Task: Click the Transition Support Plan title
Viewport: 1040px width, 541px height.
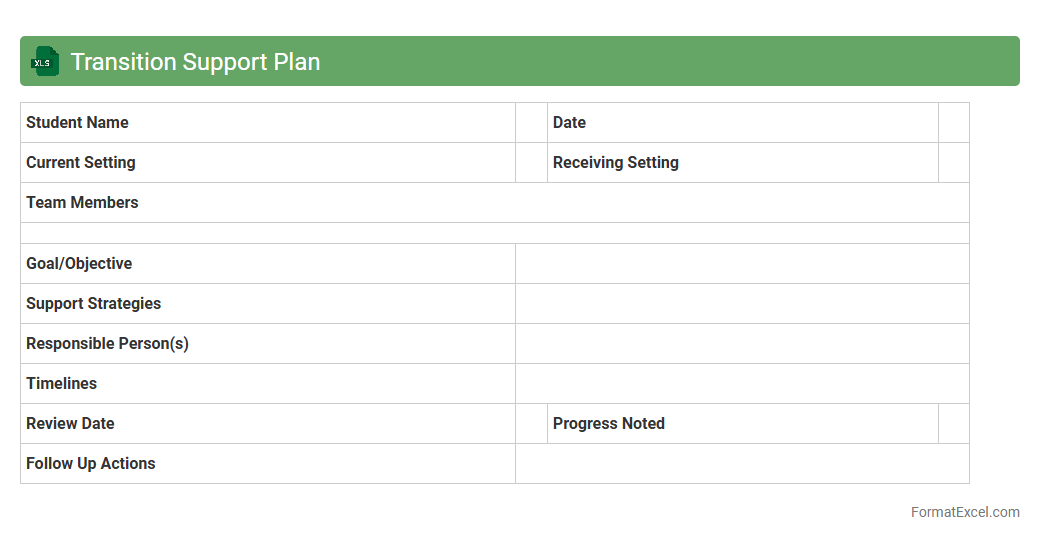Action: (195, 62)
